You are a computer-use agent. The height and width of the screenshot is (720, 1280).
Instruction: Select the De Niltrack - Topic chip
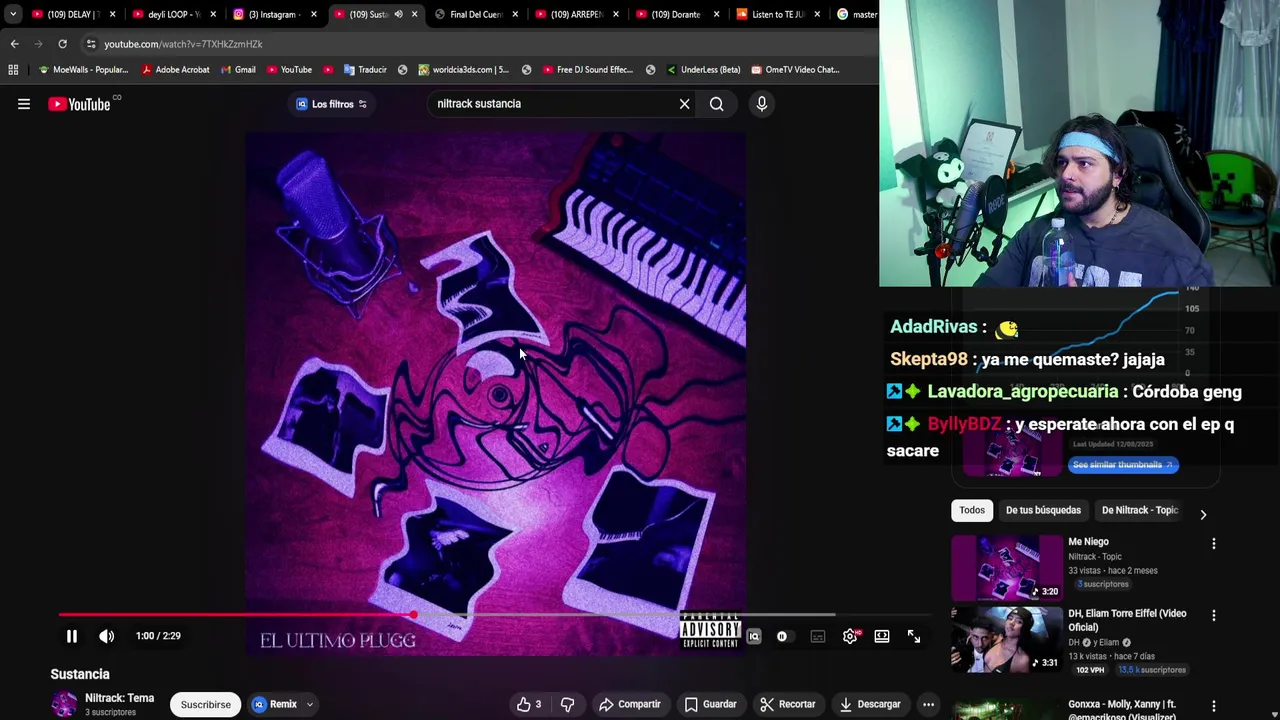[x=1139, y=510]
